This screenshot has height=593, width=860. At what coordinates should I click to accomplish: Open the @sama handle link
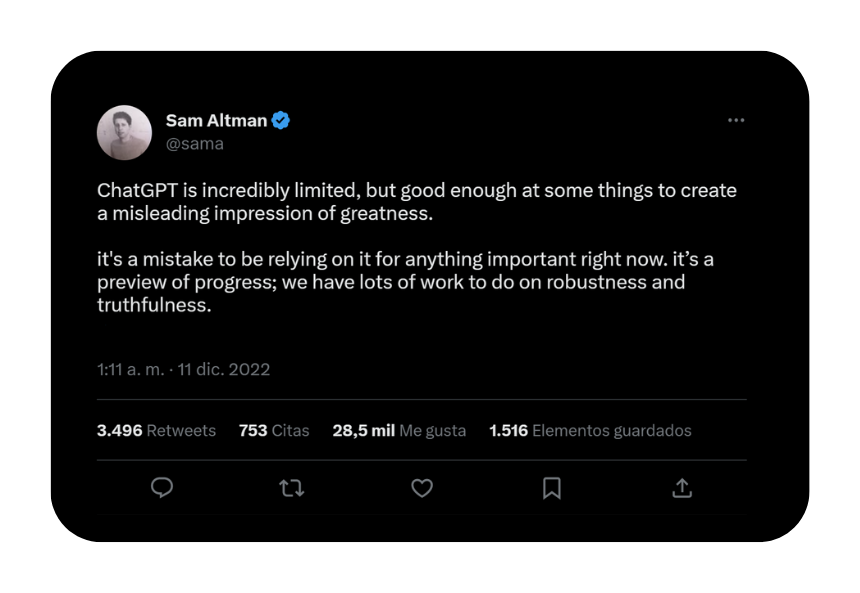point(195,144)
